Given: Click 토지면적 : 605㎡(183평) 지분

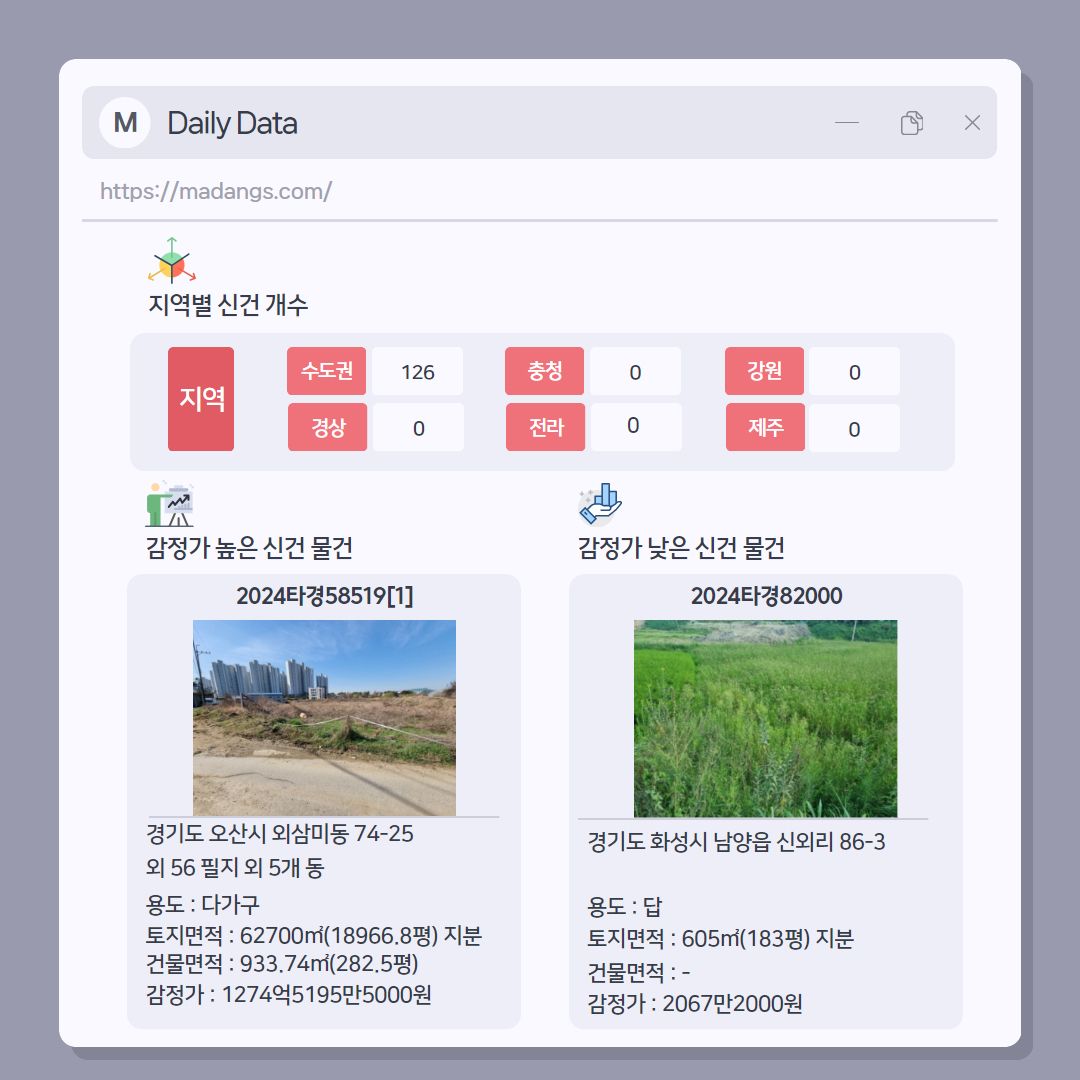Looking at the screenshot, I should 720,938.
